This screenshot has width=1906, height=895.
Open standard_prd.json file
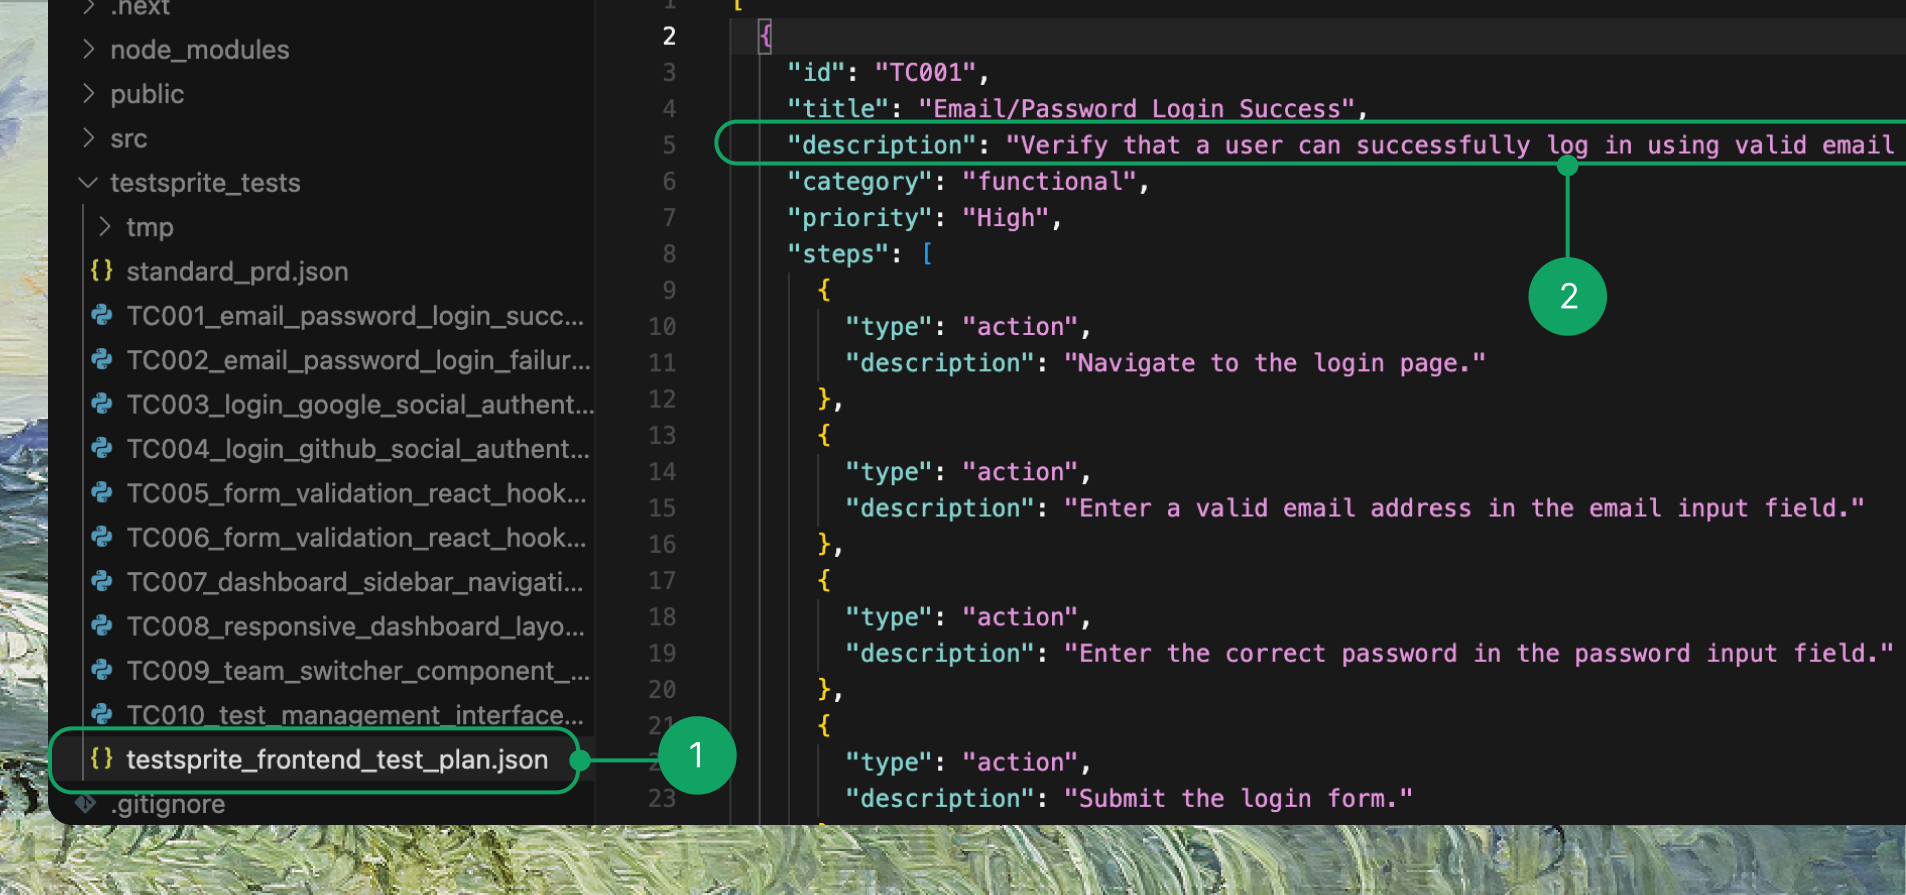(237, 271)
